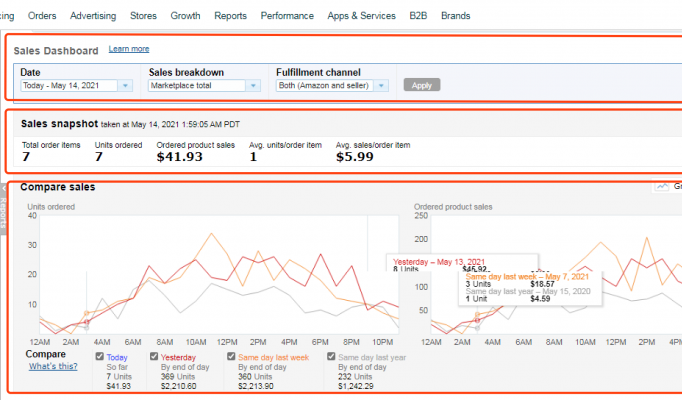Toggle the Yesterday comparison checkbox
Image resolution: width=682 pixels, height=400 pixels.
click(154, 355)
